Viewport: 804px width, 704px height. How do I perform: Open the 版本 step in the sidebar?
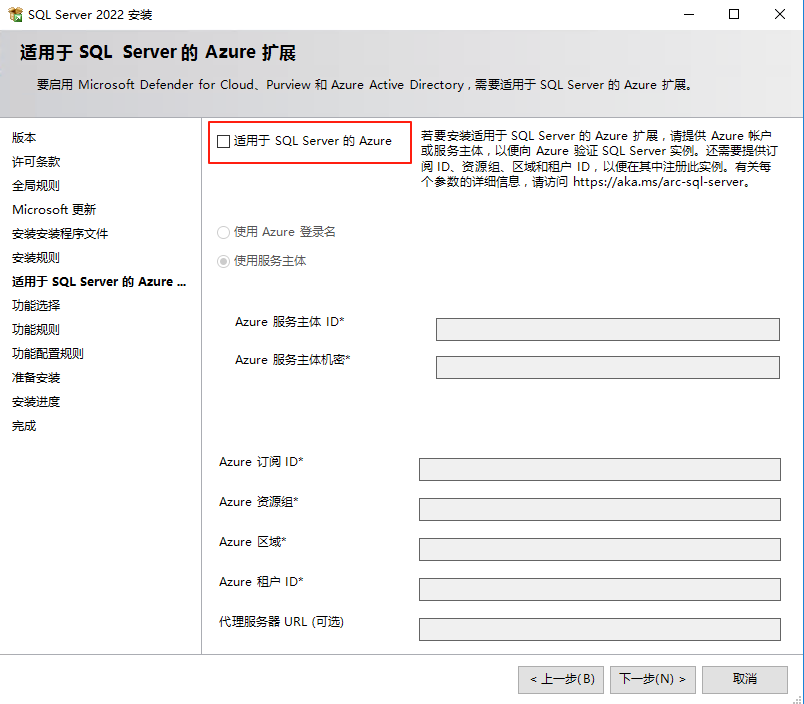24,138
